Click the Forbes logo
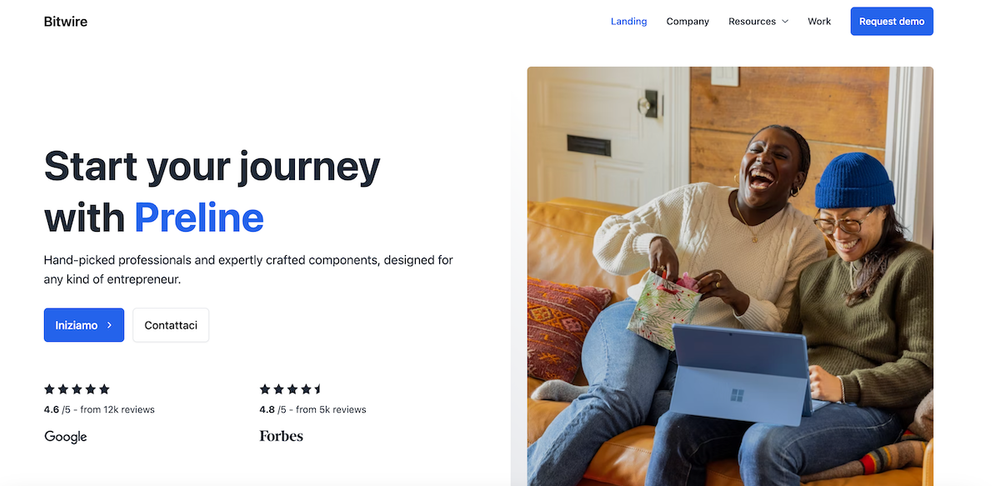This screenshot has height=486, width=1000. point(281,436)
